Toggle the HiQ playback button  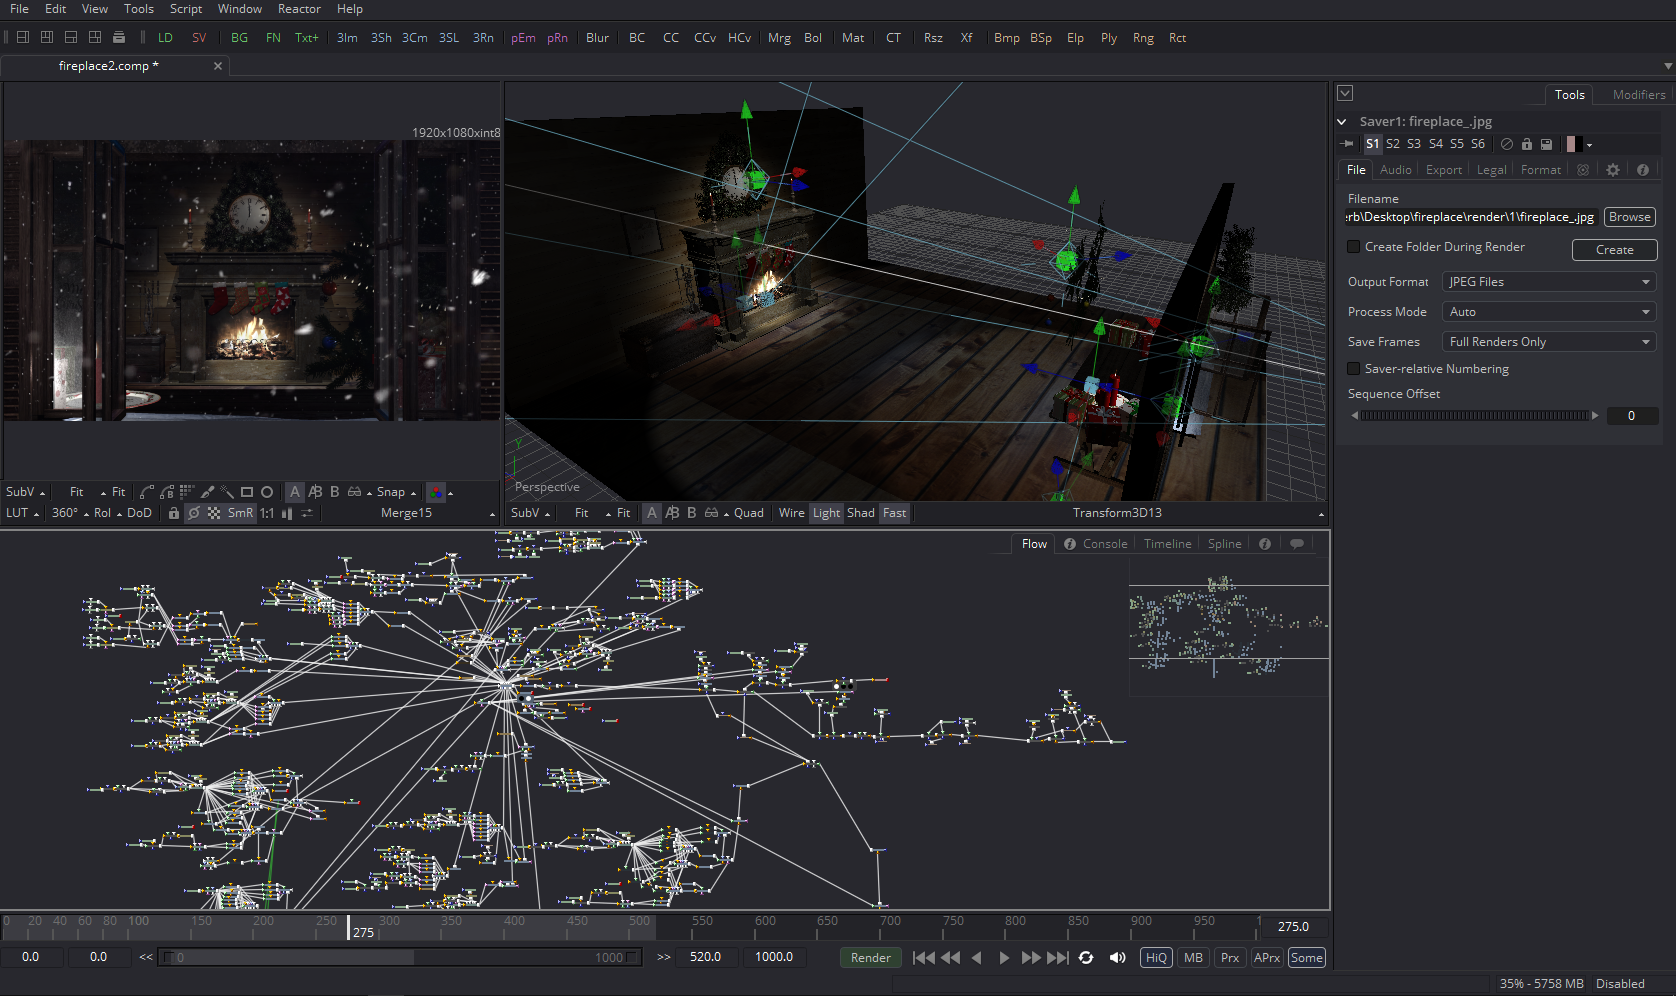point(1155,957)
